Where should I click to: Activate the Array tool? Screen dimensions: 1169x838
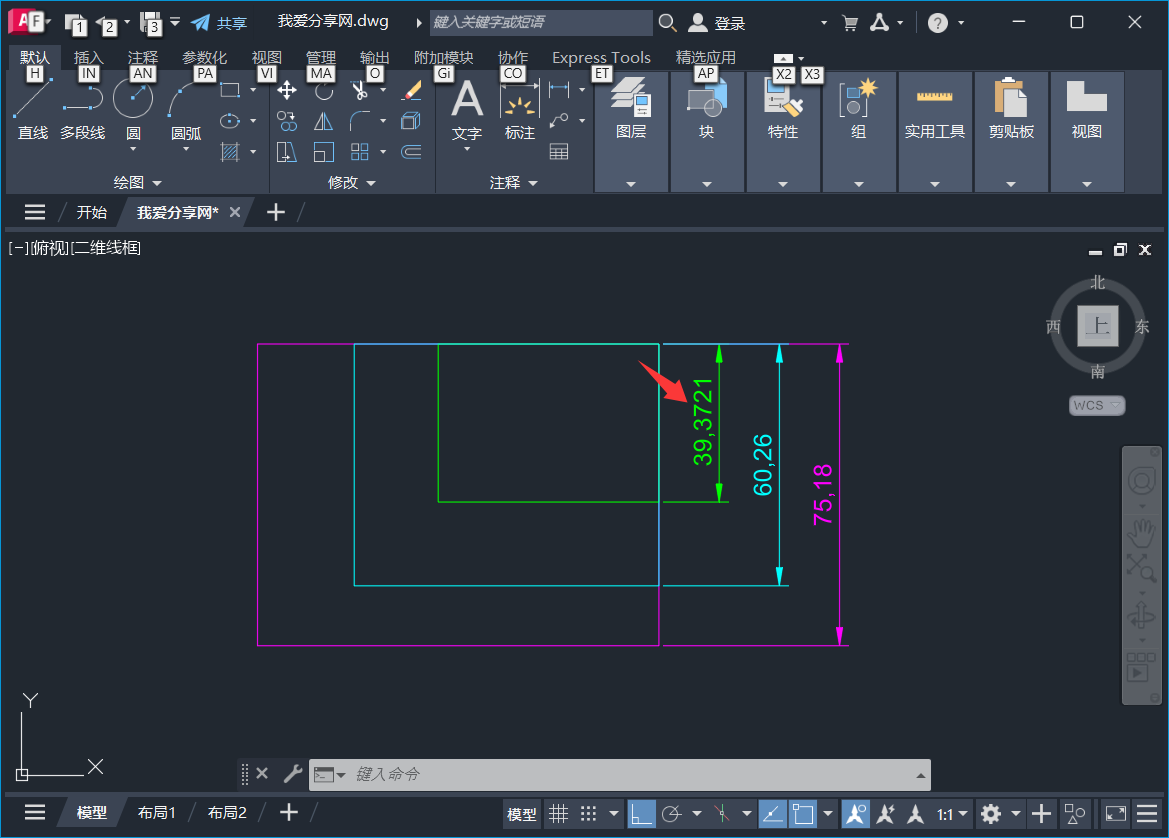(x=360, y=152)
